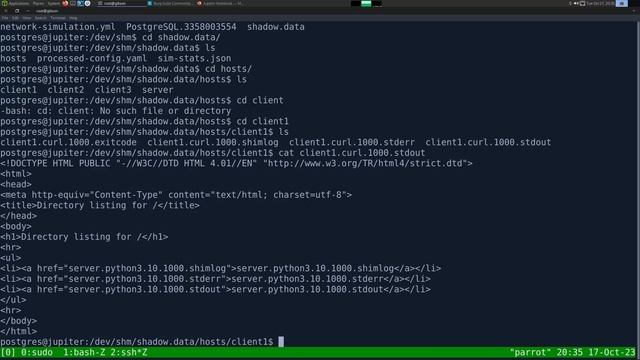Select tmux window 2:ssh*Z in status bar

[129, 353]
